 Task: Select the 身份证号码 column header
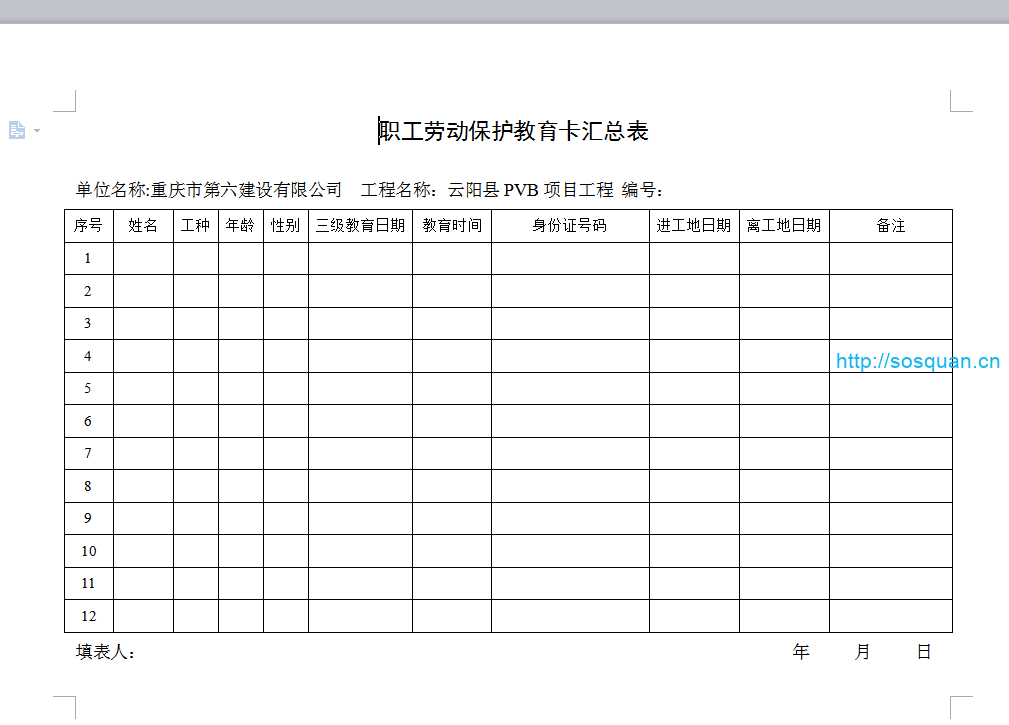pos(569,226)
